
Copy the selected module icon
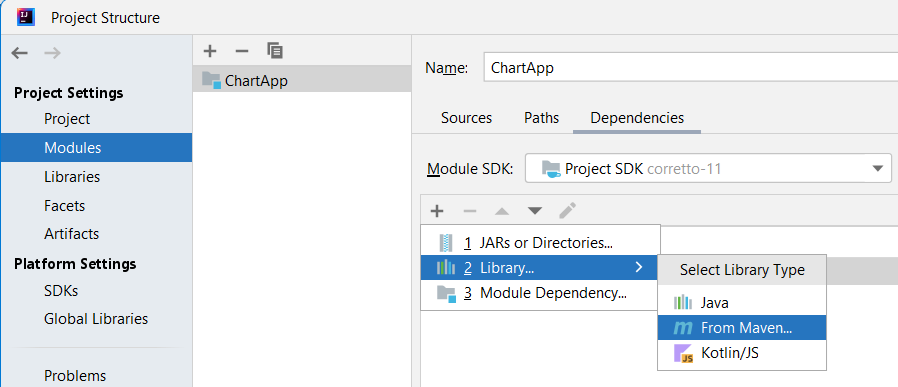[x=275, y=51]
